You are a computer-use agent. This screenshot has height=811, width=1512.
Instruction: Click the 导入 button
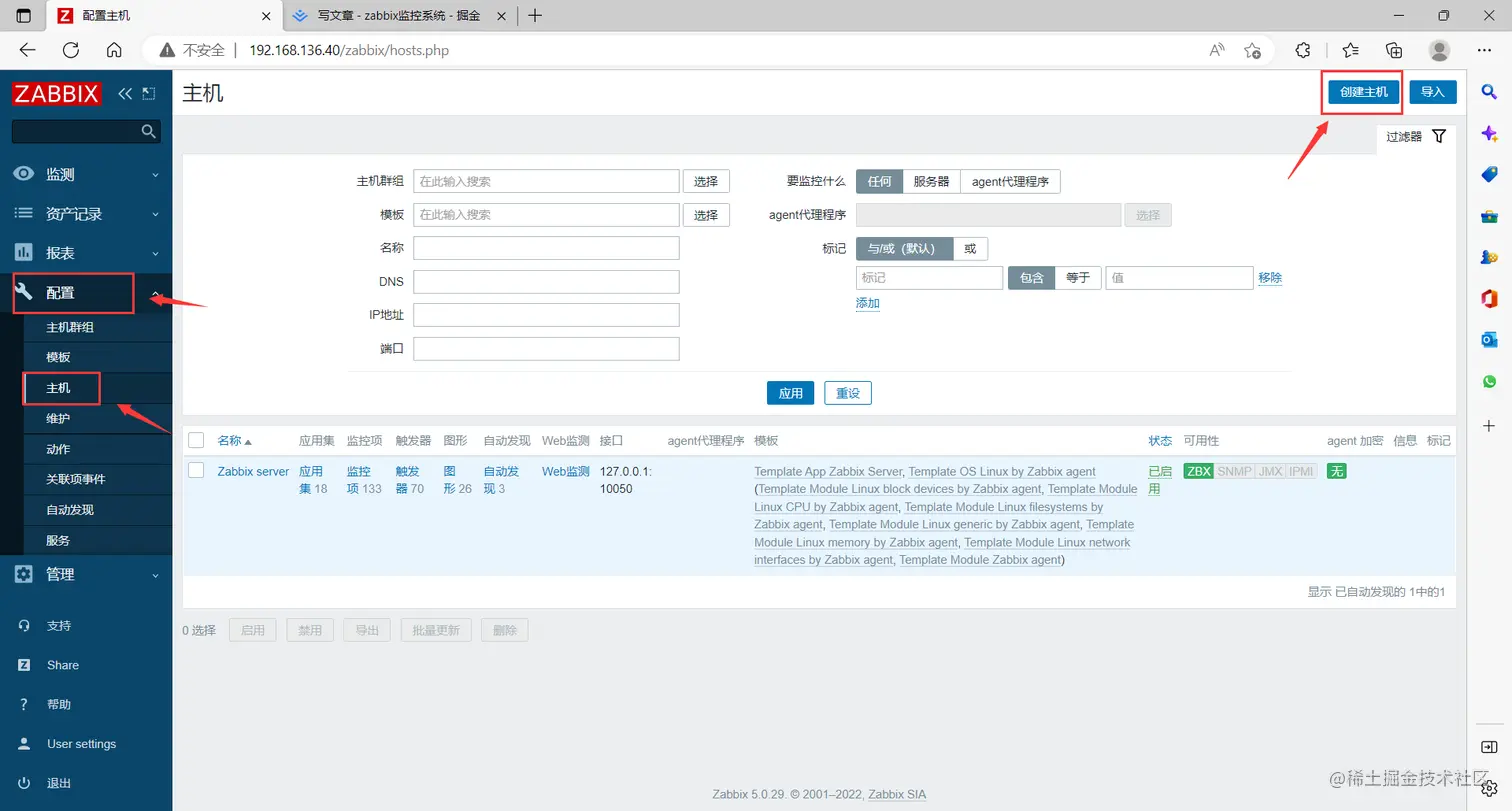coord(1433,92)
